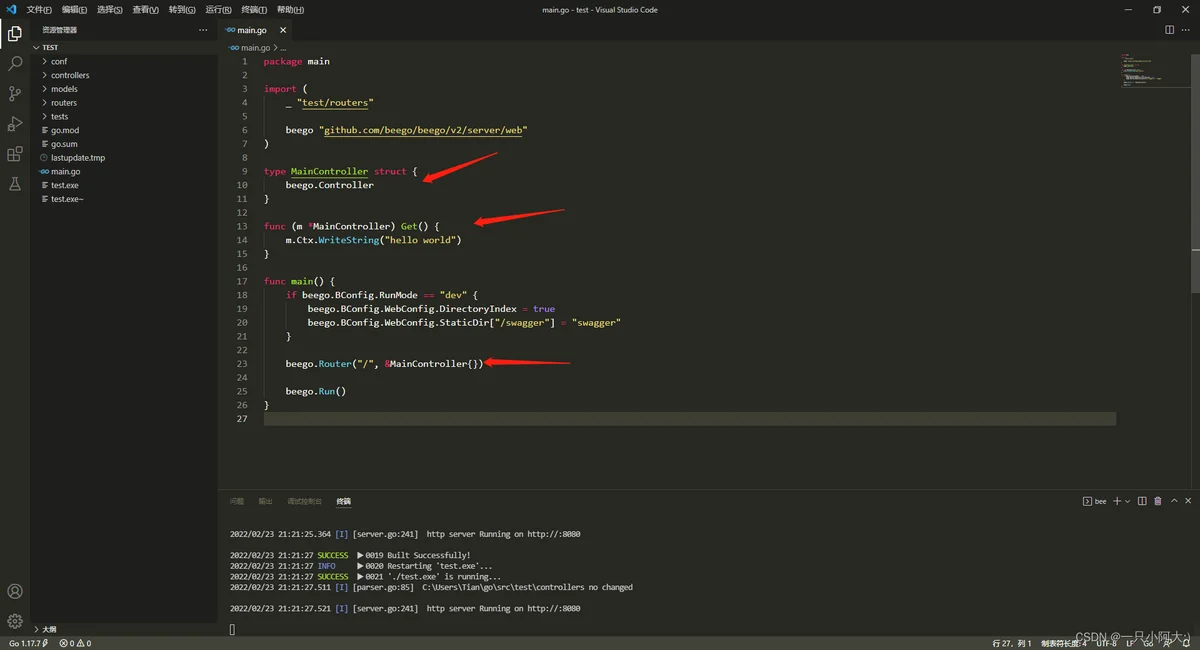Open go.mod in file explorer

124,130
